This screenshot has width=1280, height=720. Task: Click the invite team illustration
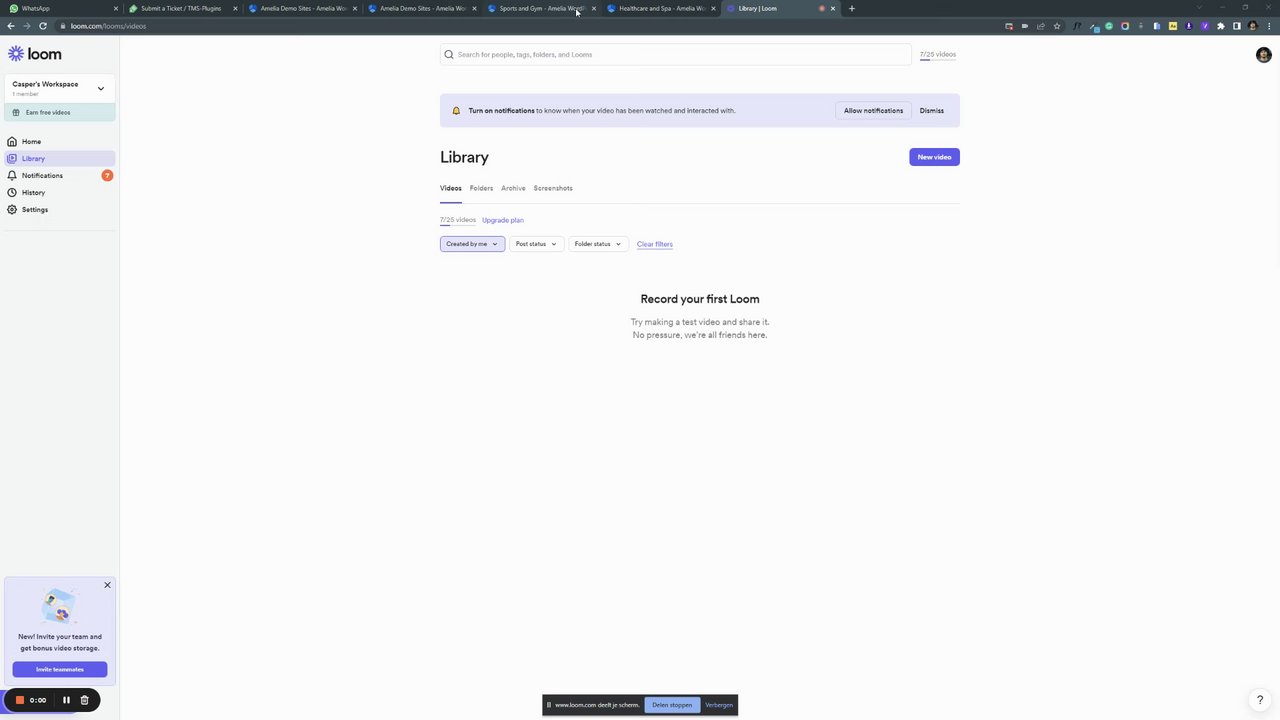(x=59, y=607)
